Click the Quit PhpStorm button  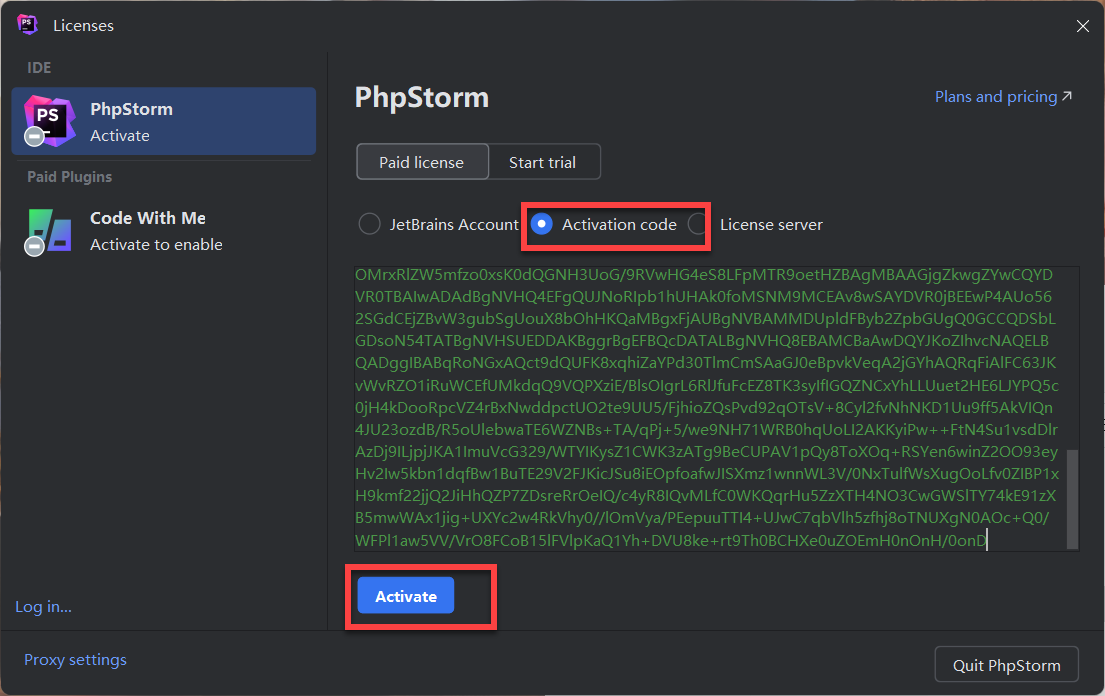(x=1006, y=665)
